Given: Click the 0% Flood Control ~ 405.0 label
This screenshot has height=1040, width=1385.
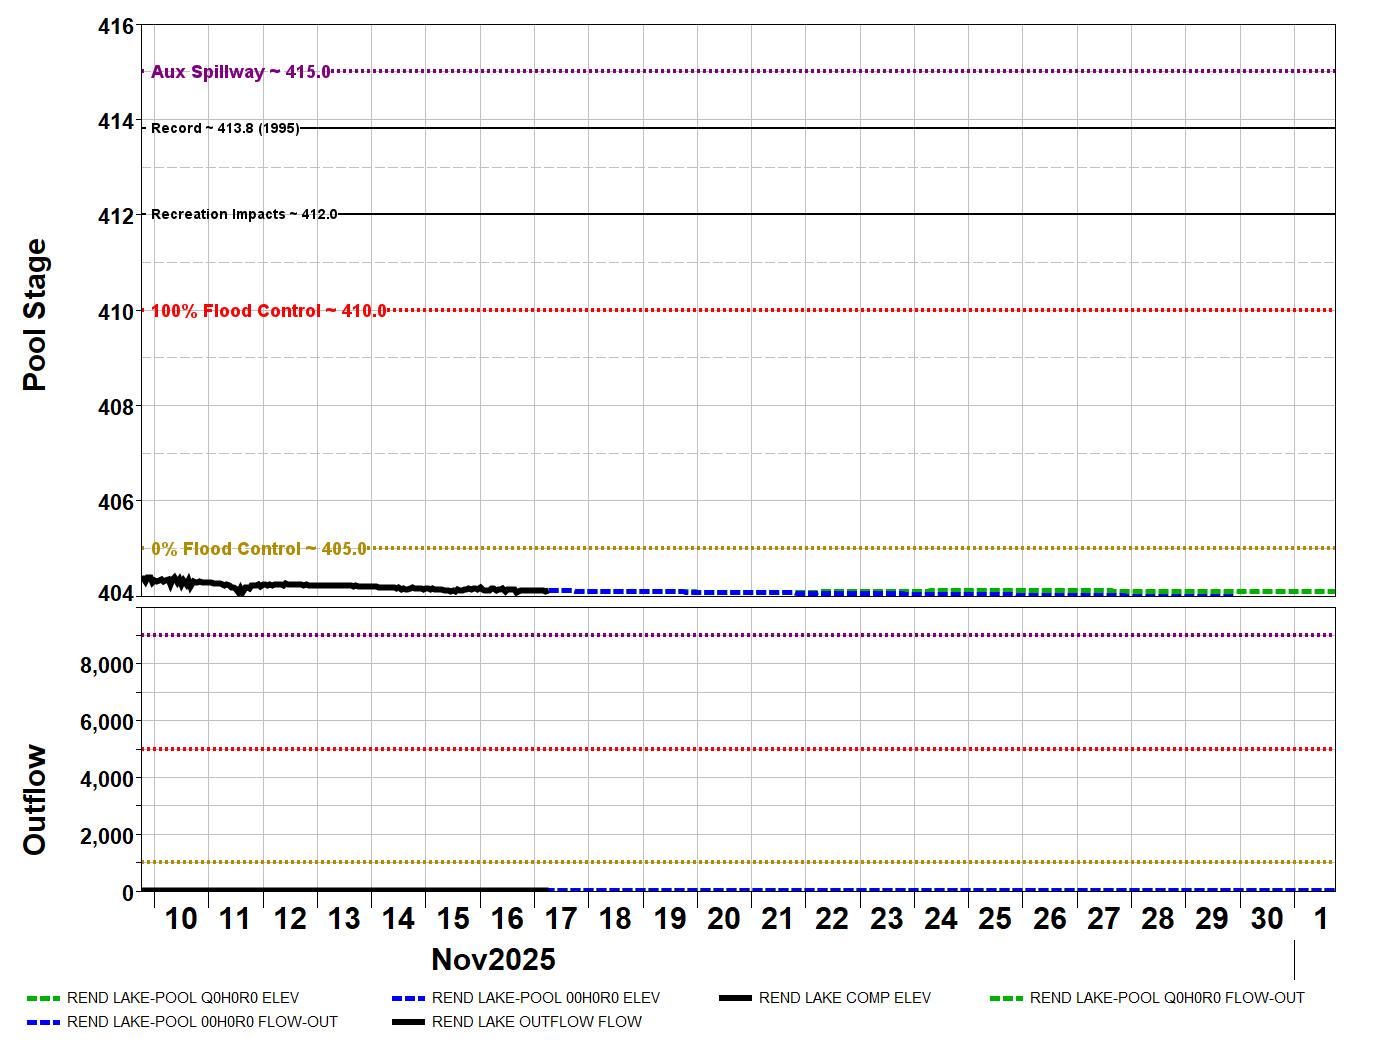Looking at the screenshot, I should coord(258,549).
